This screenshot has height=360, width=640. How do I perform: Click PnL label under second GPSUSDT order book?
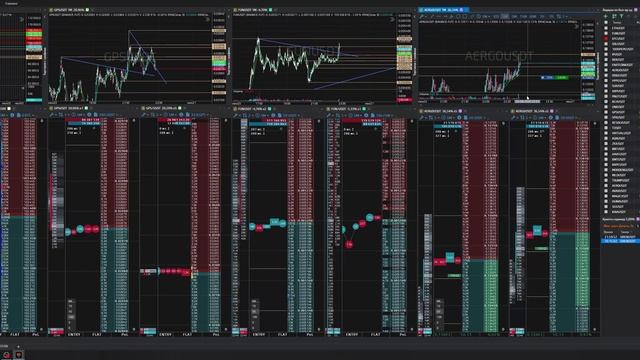click(216, 335)
